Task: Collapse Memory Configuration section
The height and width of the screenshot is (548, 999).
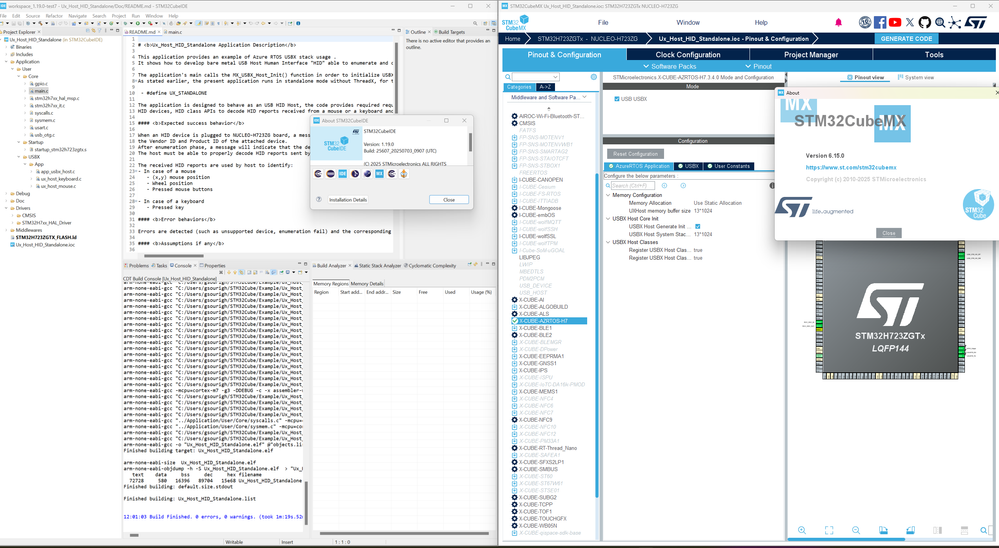Action: [x=608, y=195]
